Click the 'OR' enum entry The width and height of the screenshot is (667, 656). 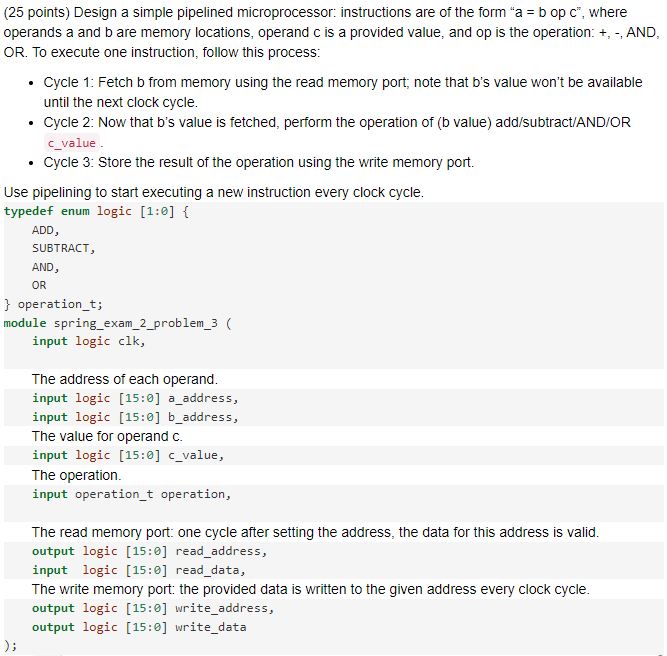(39, 285)
